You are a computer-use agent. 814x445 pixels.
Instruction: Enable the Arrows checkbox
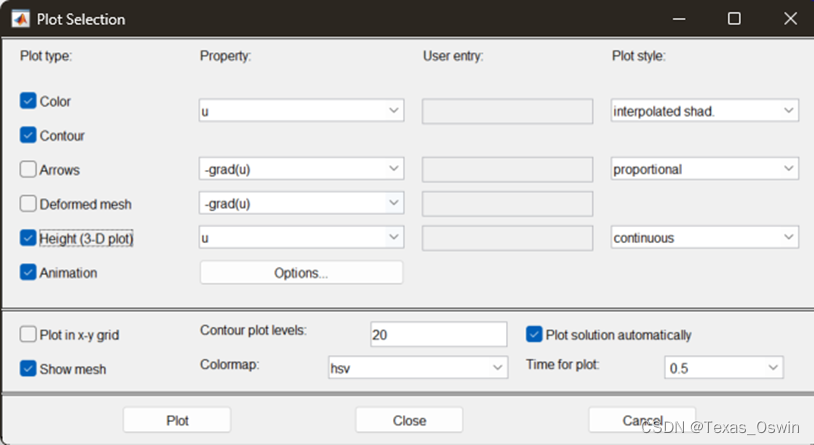(28, 169)
